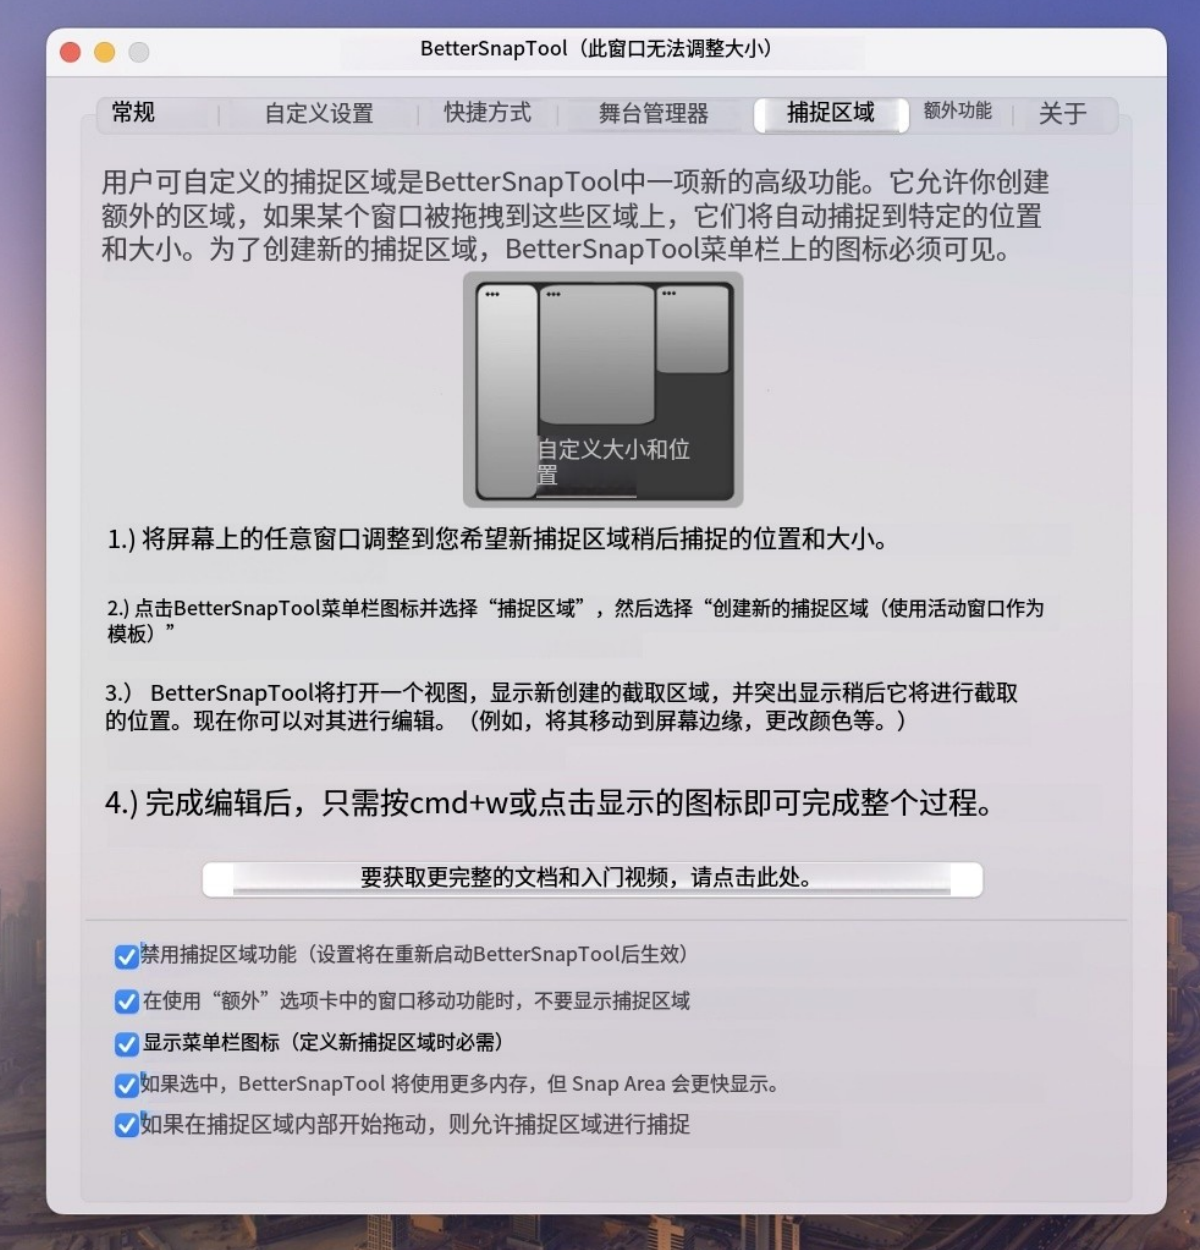Close the BetterSnapTool window with red button
This screenshot has height=1250, width=1200.
point(70,52)
